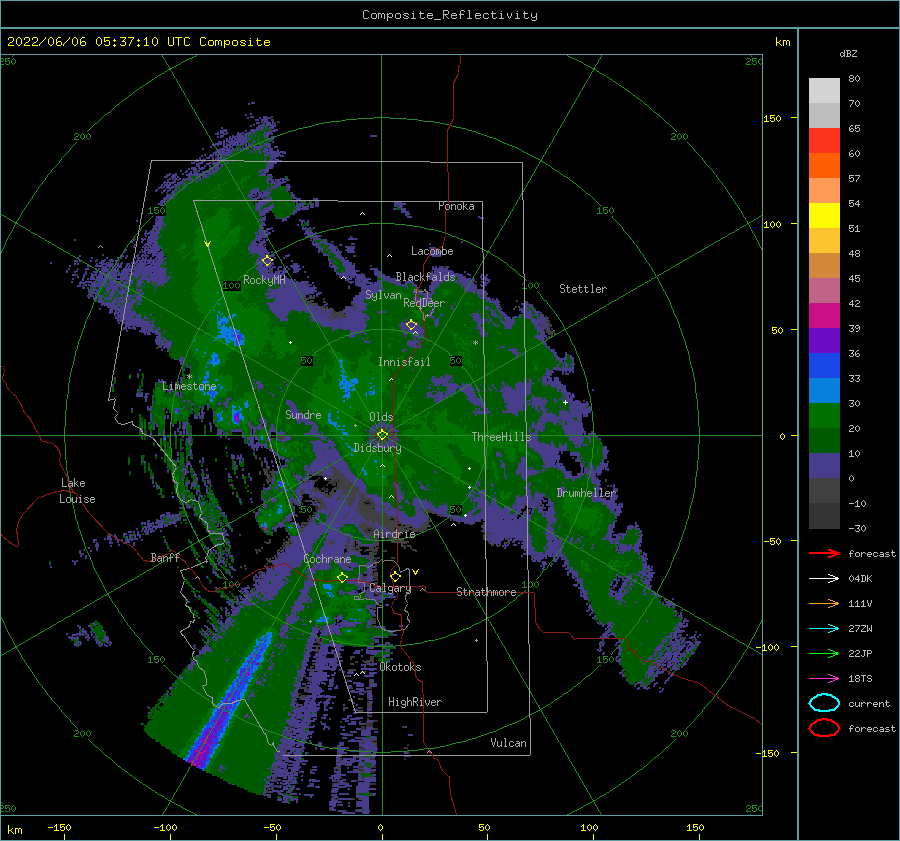Click the Banff label

pos(165,557)
